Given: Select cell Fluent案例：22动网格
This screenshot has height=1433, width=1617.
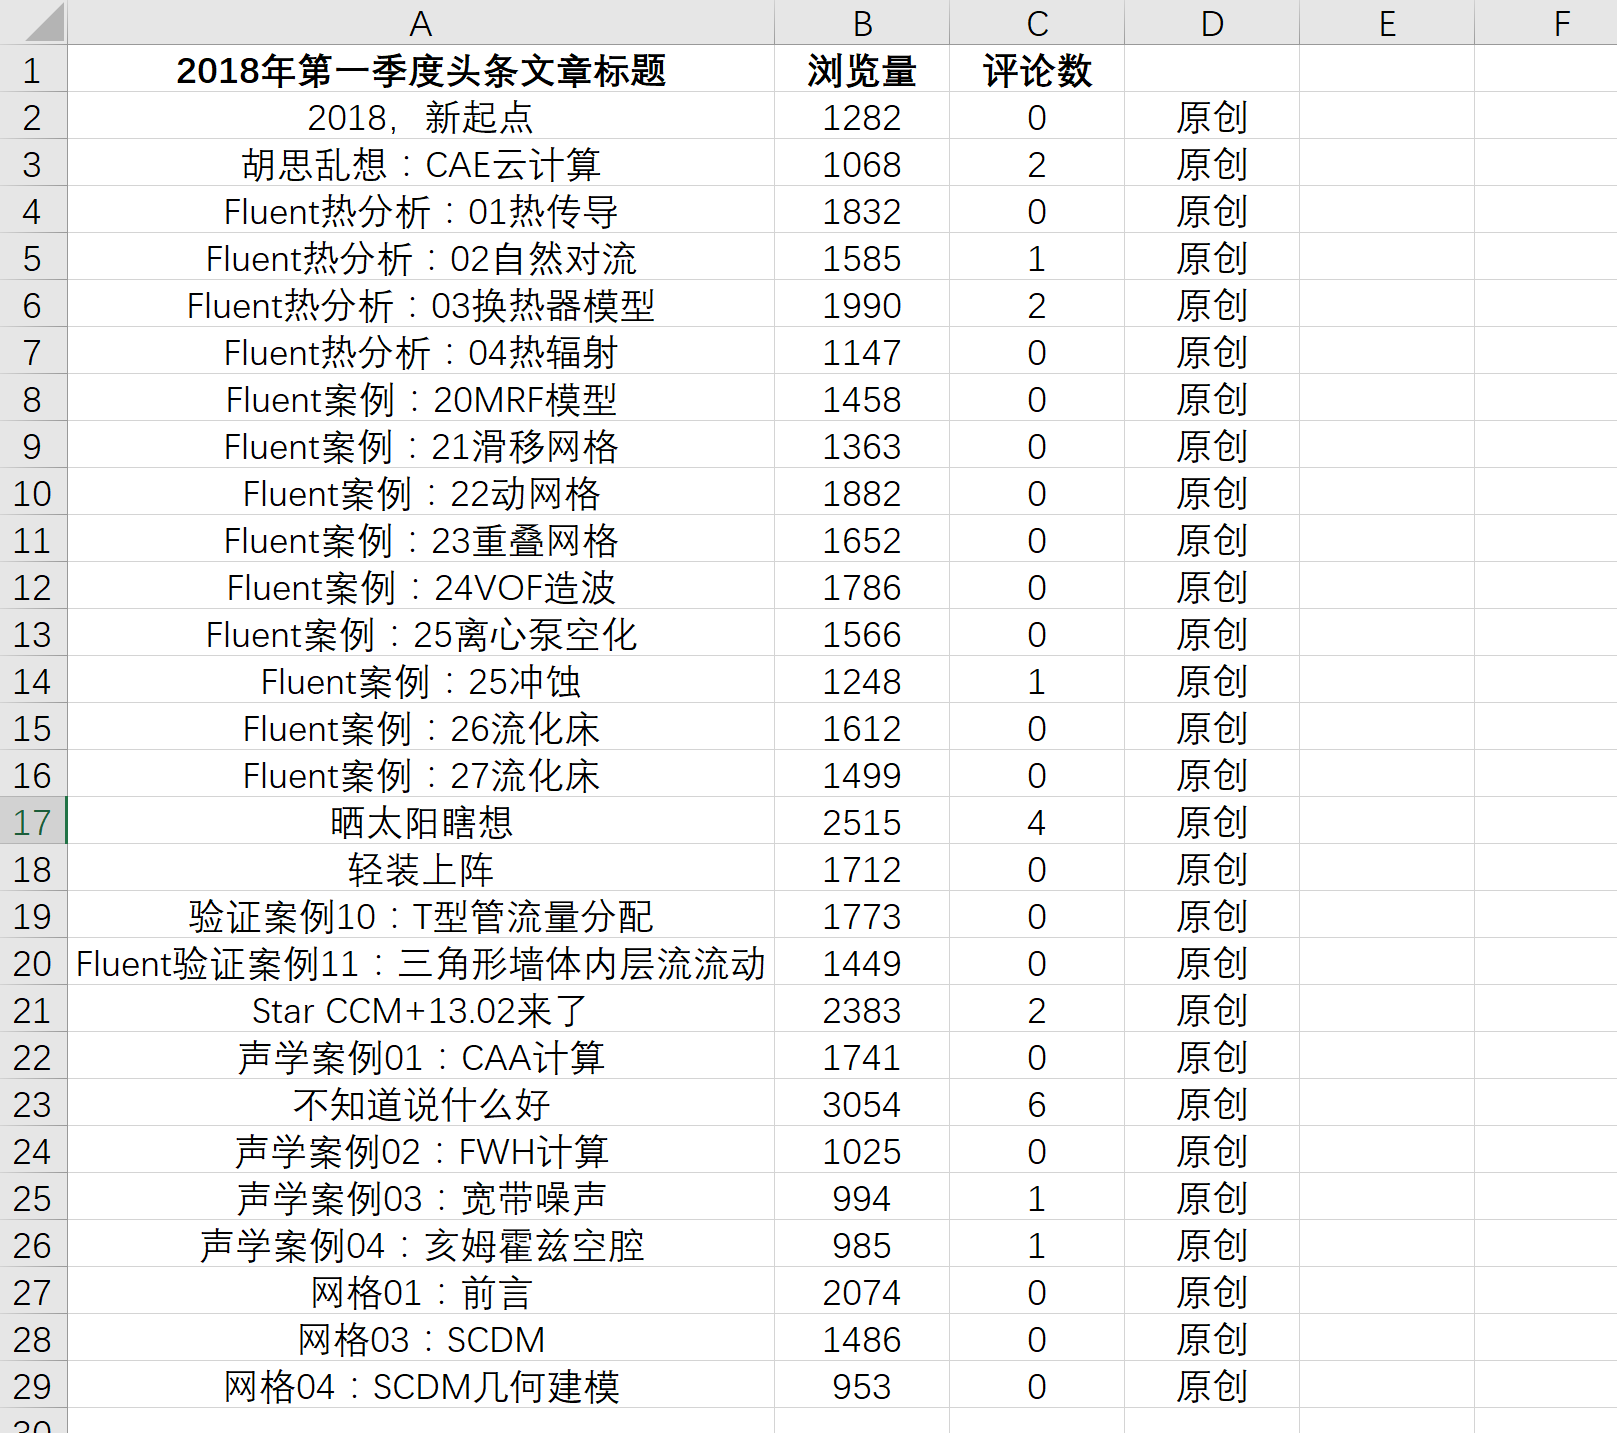Looking at the screenshot, I should click(x=421, y=492).
